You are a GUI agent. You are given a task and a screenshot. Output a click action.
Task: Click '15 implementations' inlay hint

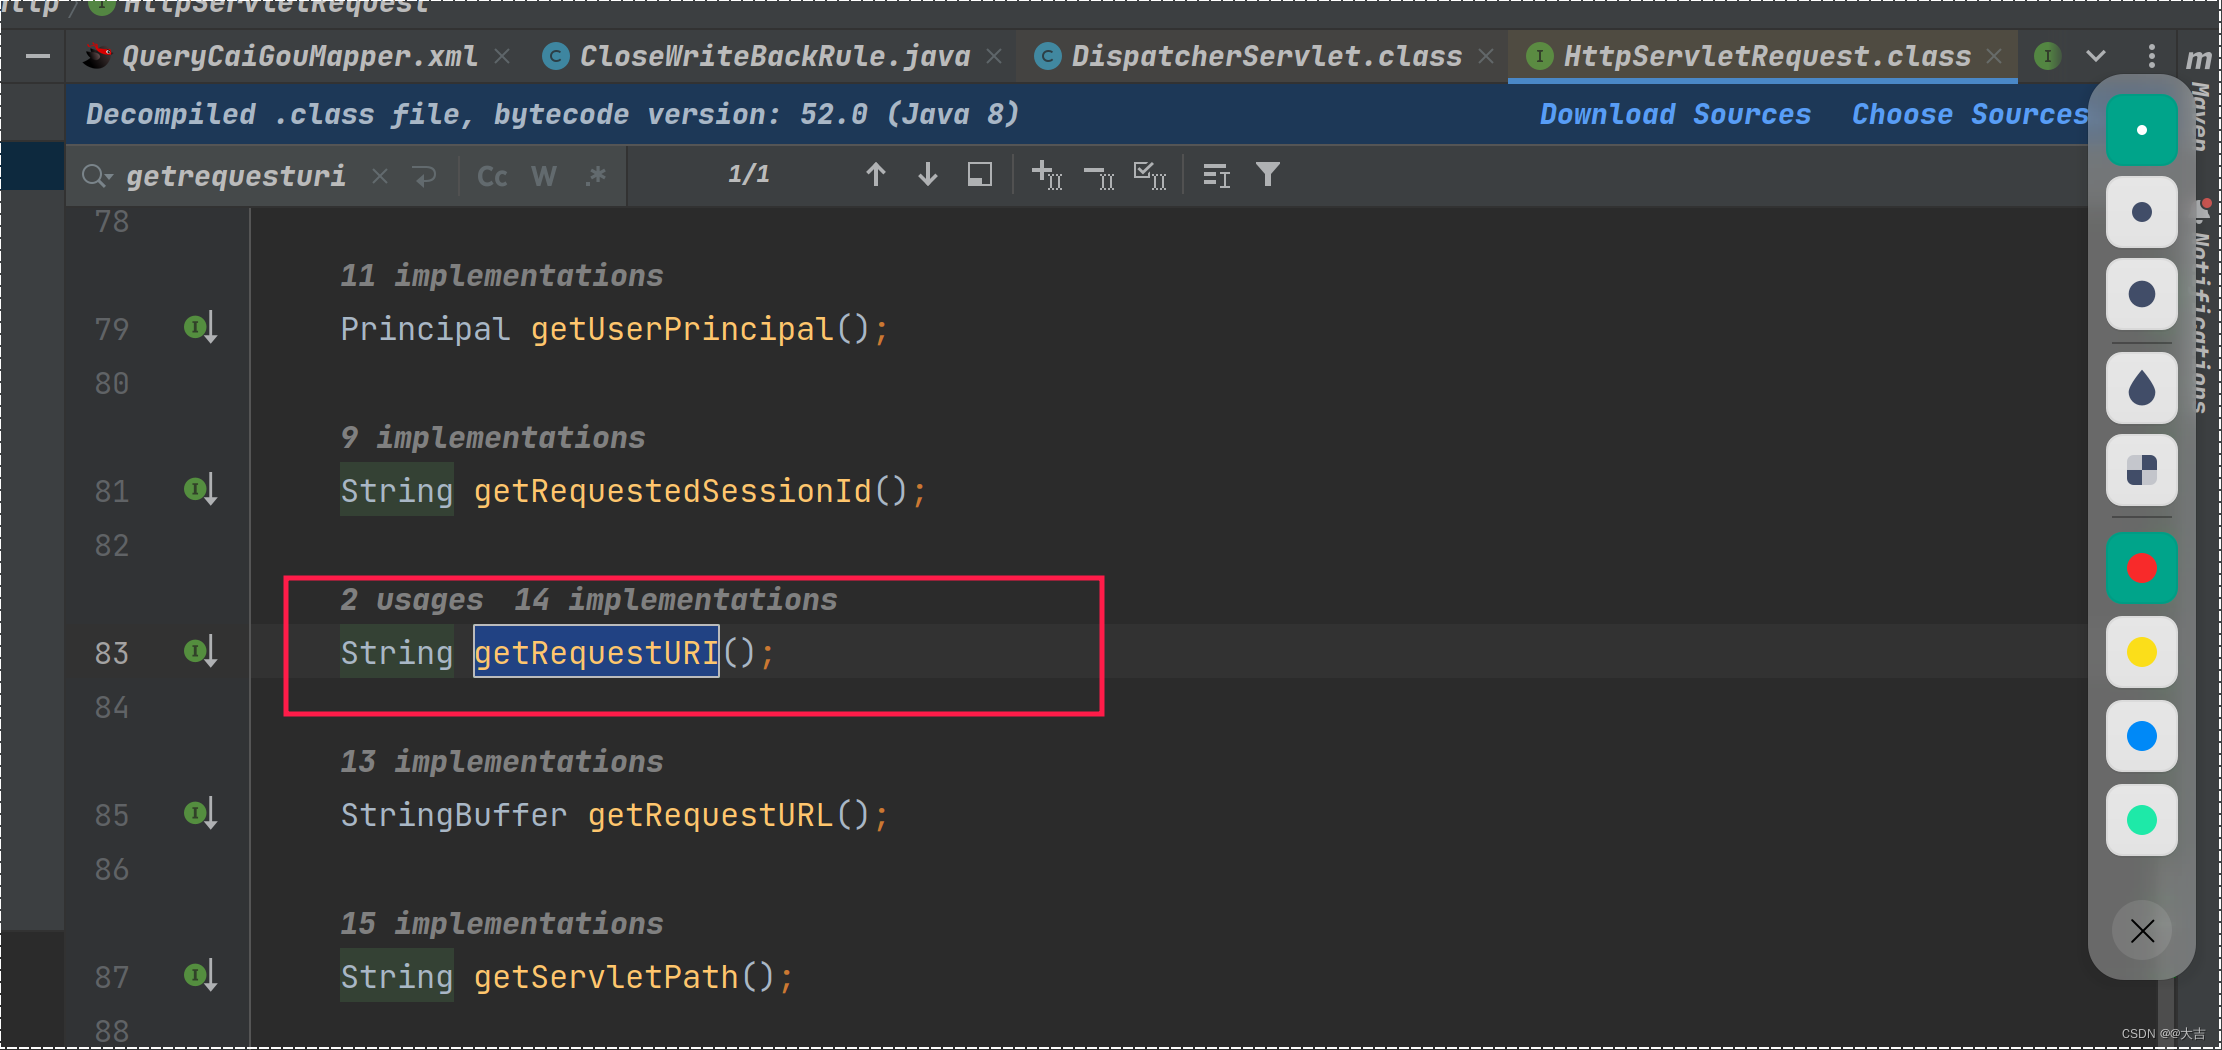(502, 923)
